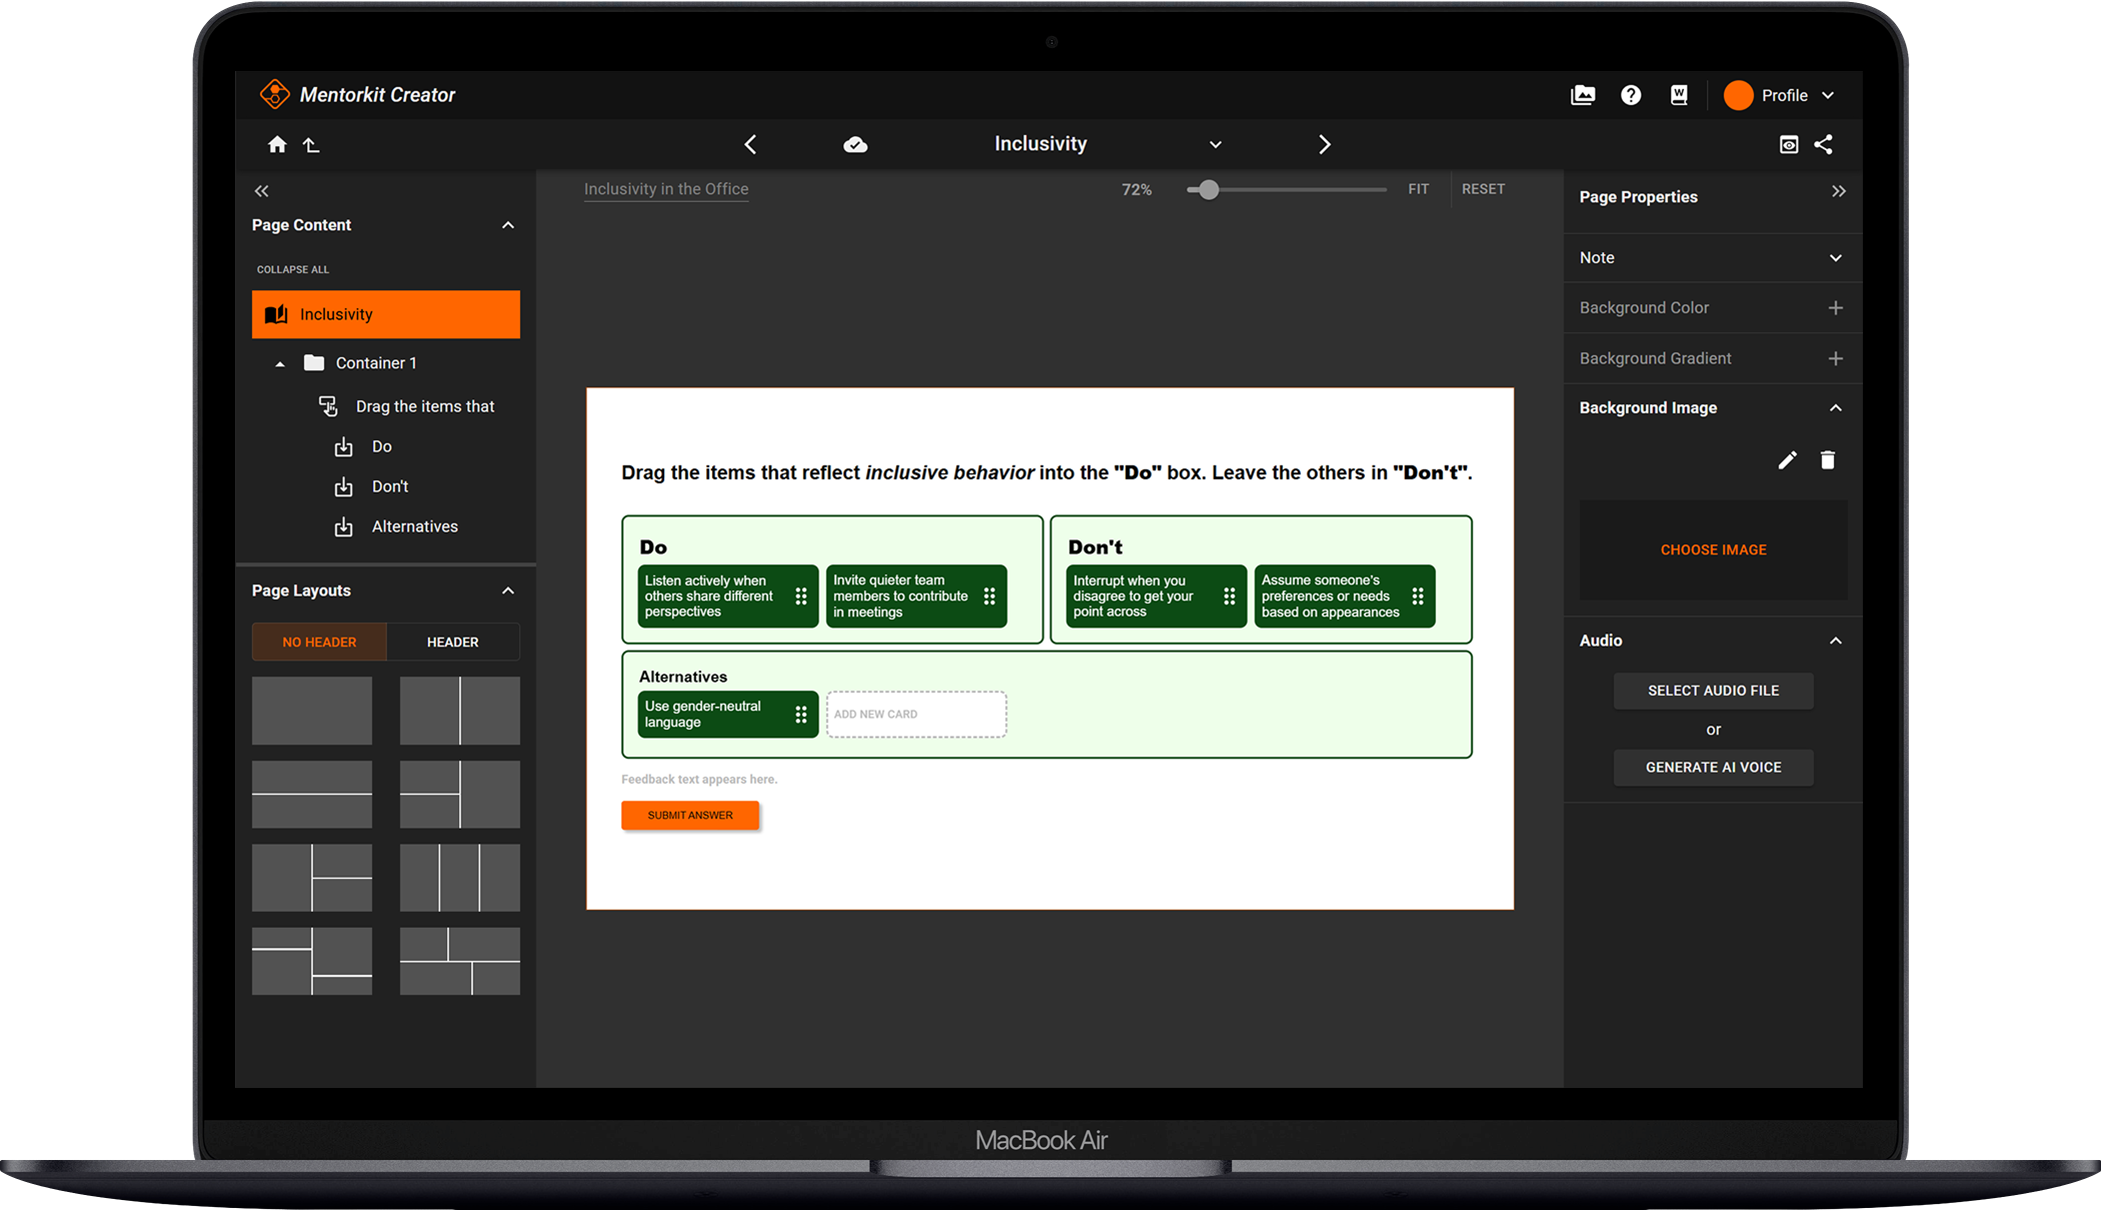Click the home icon

coord(277,145)
